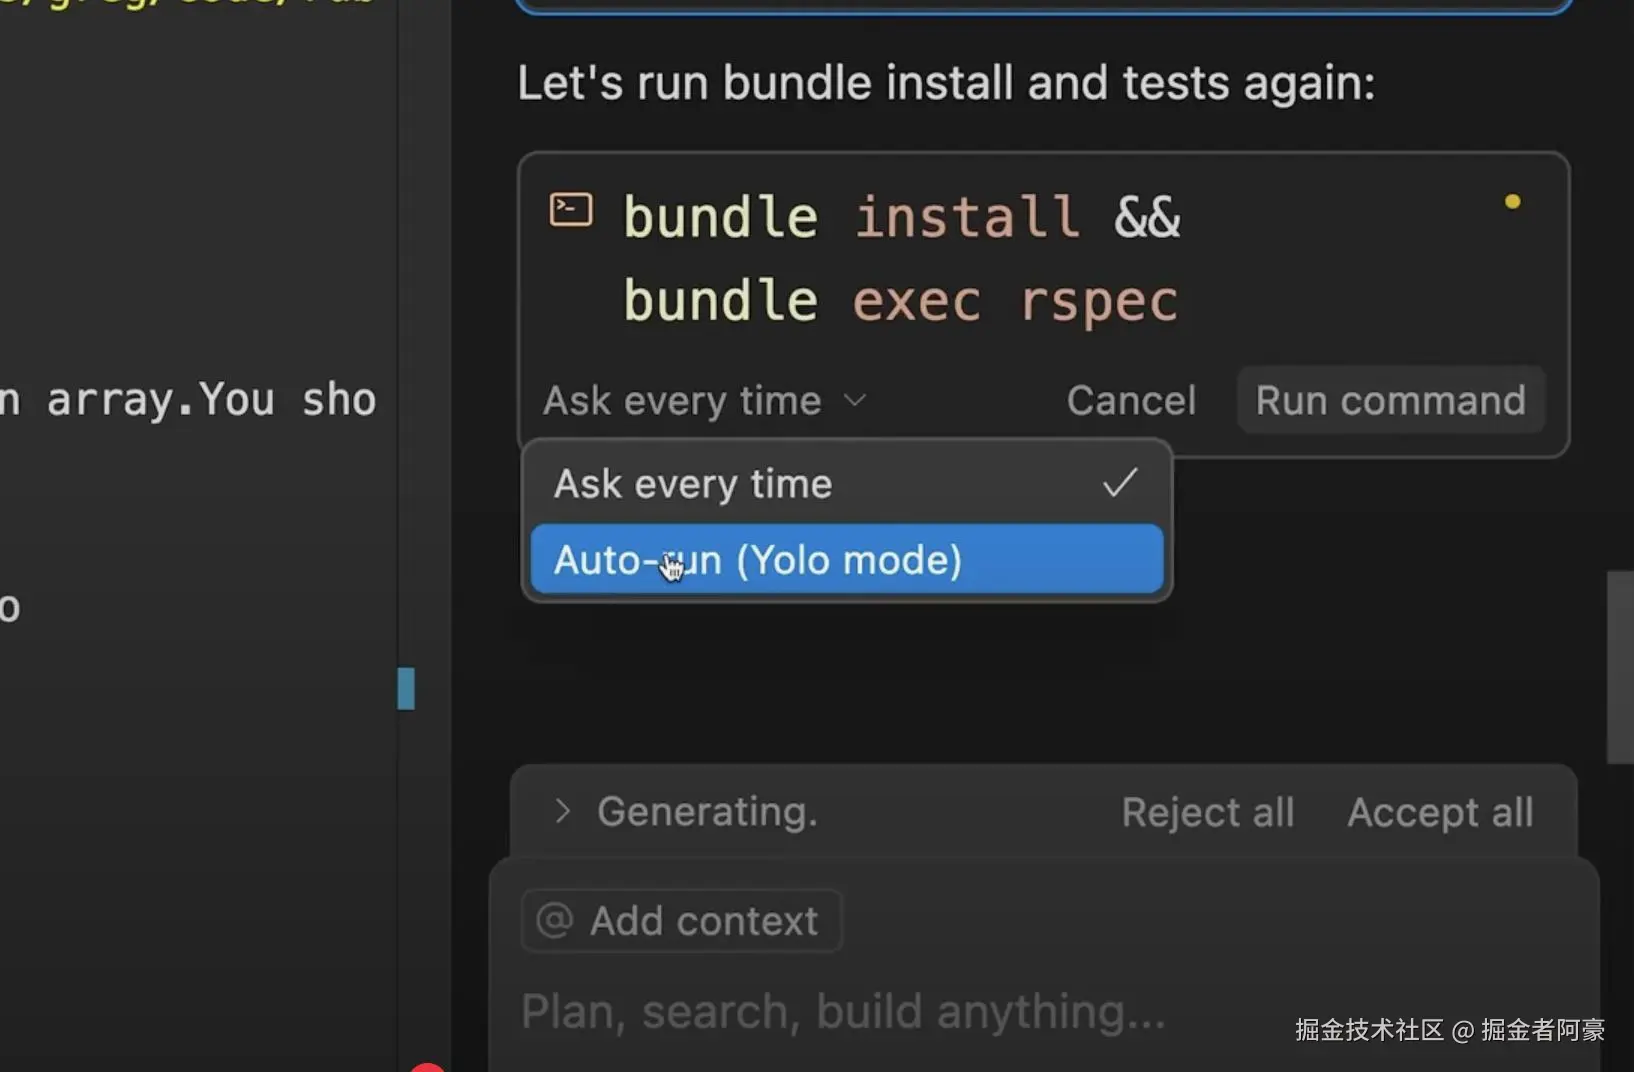The width and height of the screenshot is (1634, 1072).
Task: Click the @ icon next to Add context
Action: (554, 920)
